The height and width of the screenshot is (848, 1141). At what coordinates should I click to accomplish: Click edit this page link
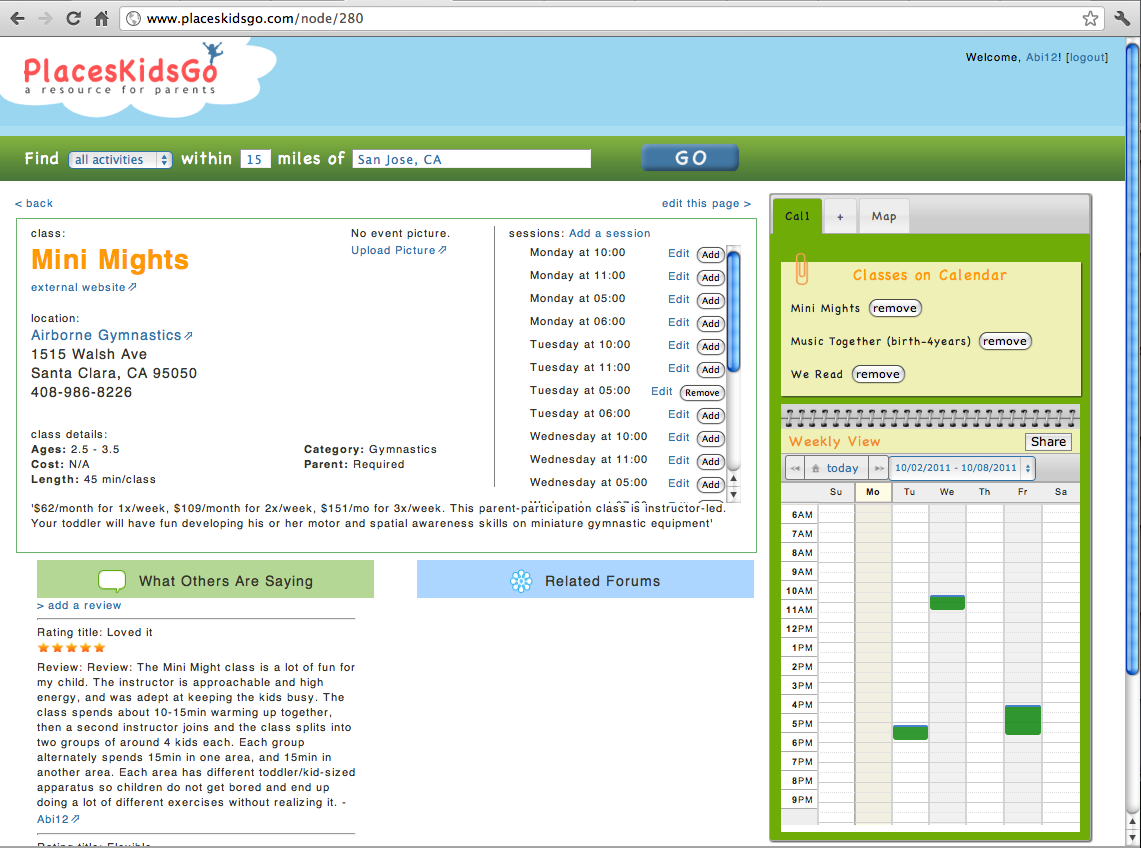tap(706, 204)
